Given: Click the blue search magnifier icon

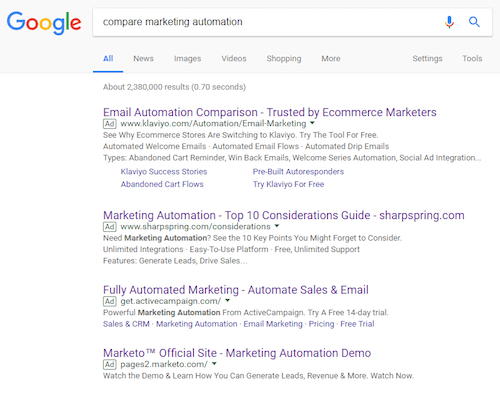Looking at the screenshot, I should coord(474,22).
